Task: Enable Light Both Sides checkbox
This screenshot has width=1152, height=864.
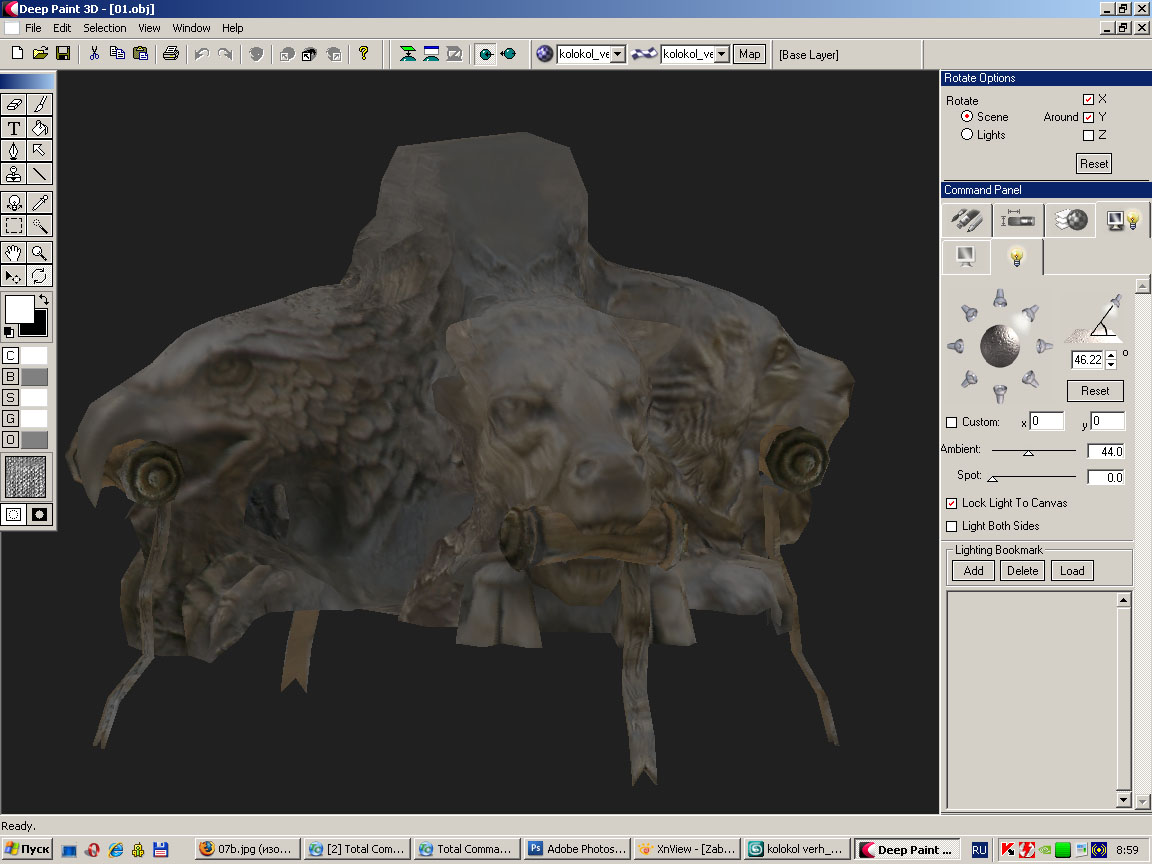Action: pos(952,526)
